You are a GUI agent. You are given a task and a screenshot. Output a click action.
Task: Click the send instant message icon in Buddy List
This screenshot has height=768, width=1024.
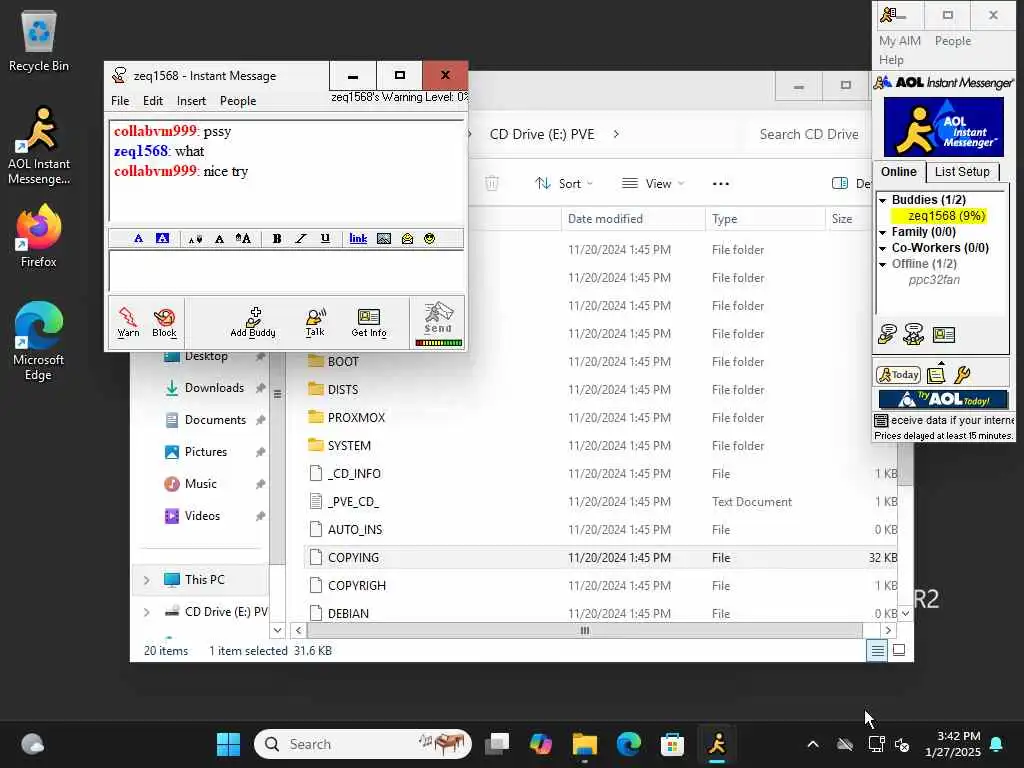(887, 334)
